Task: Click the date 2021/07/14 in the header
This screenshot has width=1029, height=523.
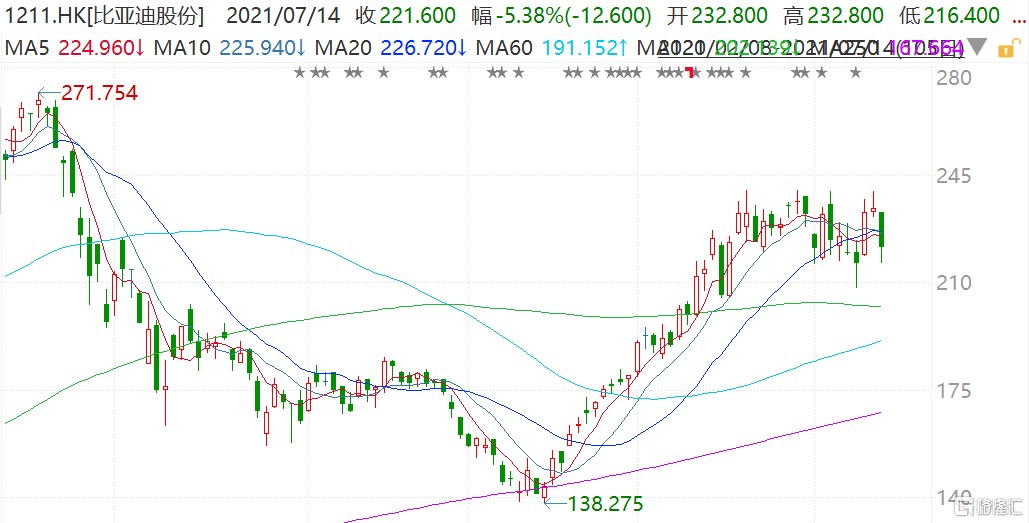Action: (x=284, y=16)
